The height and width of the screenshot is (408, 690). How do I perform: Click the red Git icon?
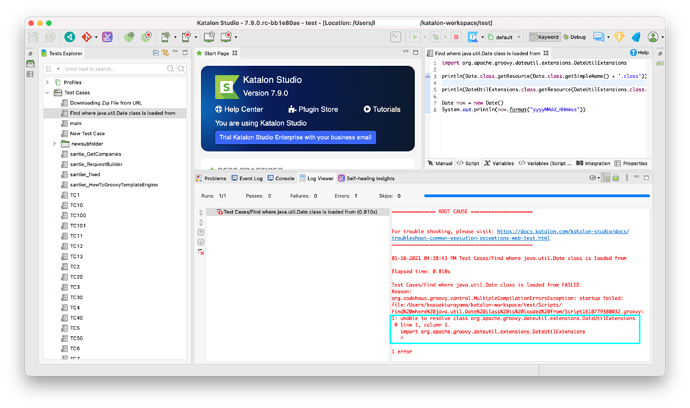(x=86, y=37)
